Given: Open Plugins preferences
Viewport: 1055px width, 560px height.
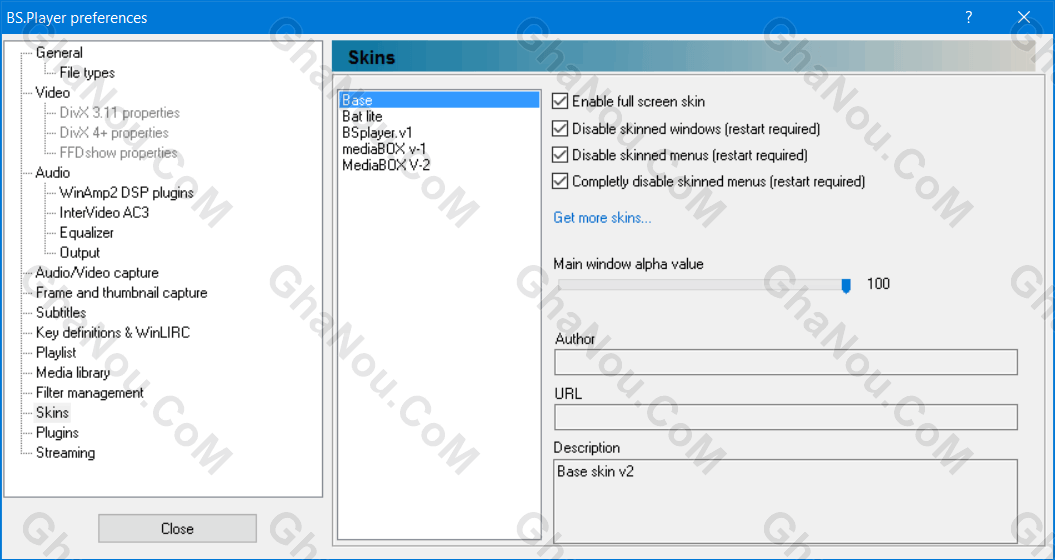Looking at the screenshot, I should point(57,433).
